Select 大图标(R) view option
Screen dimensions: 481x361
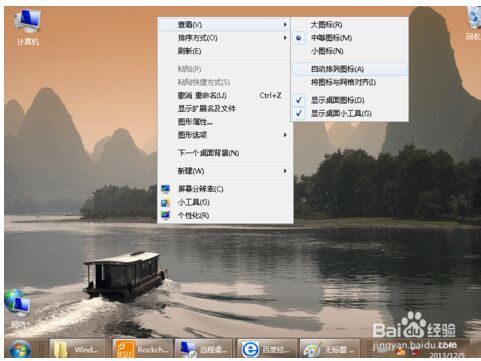pos(349,25)
